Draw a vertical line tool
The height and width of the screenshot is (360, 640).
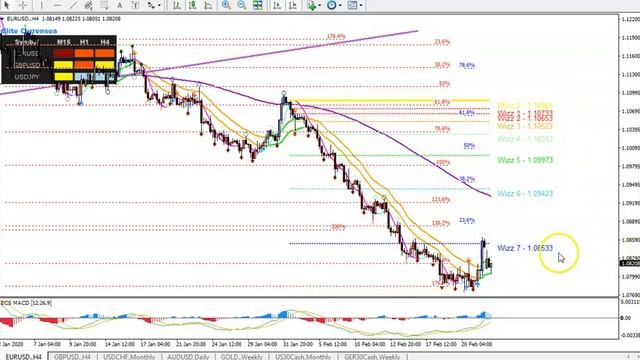[x=41, y=5]
